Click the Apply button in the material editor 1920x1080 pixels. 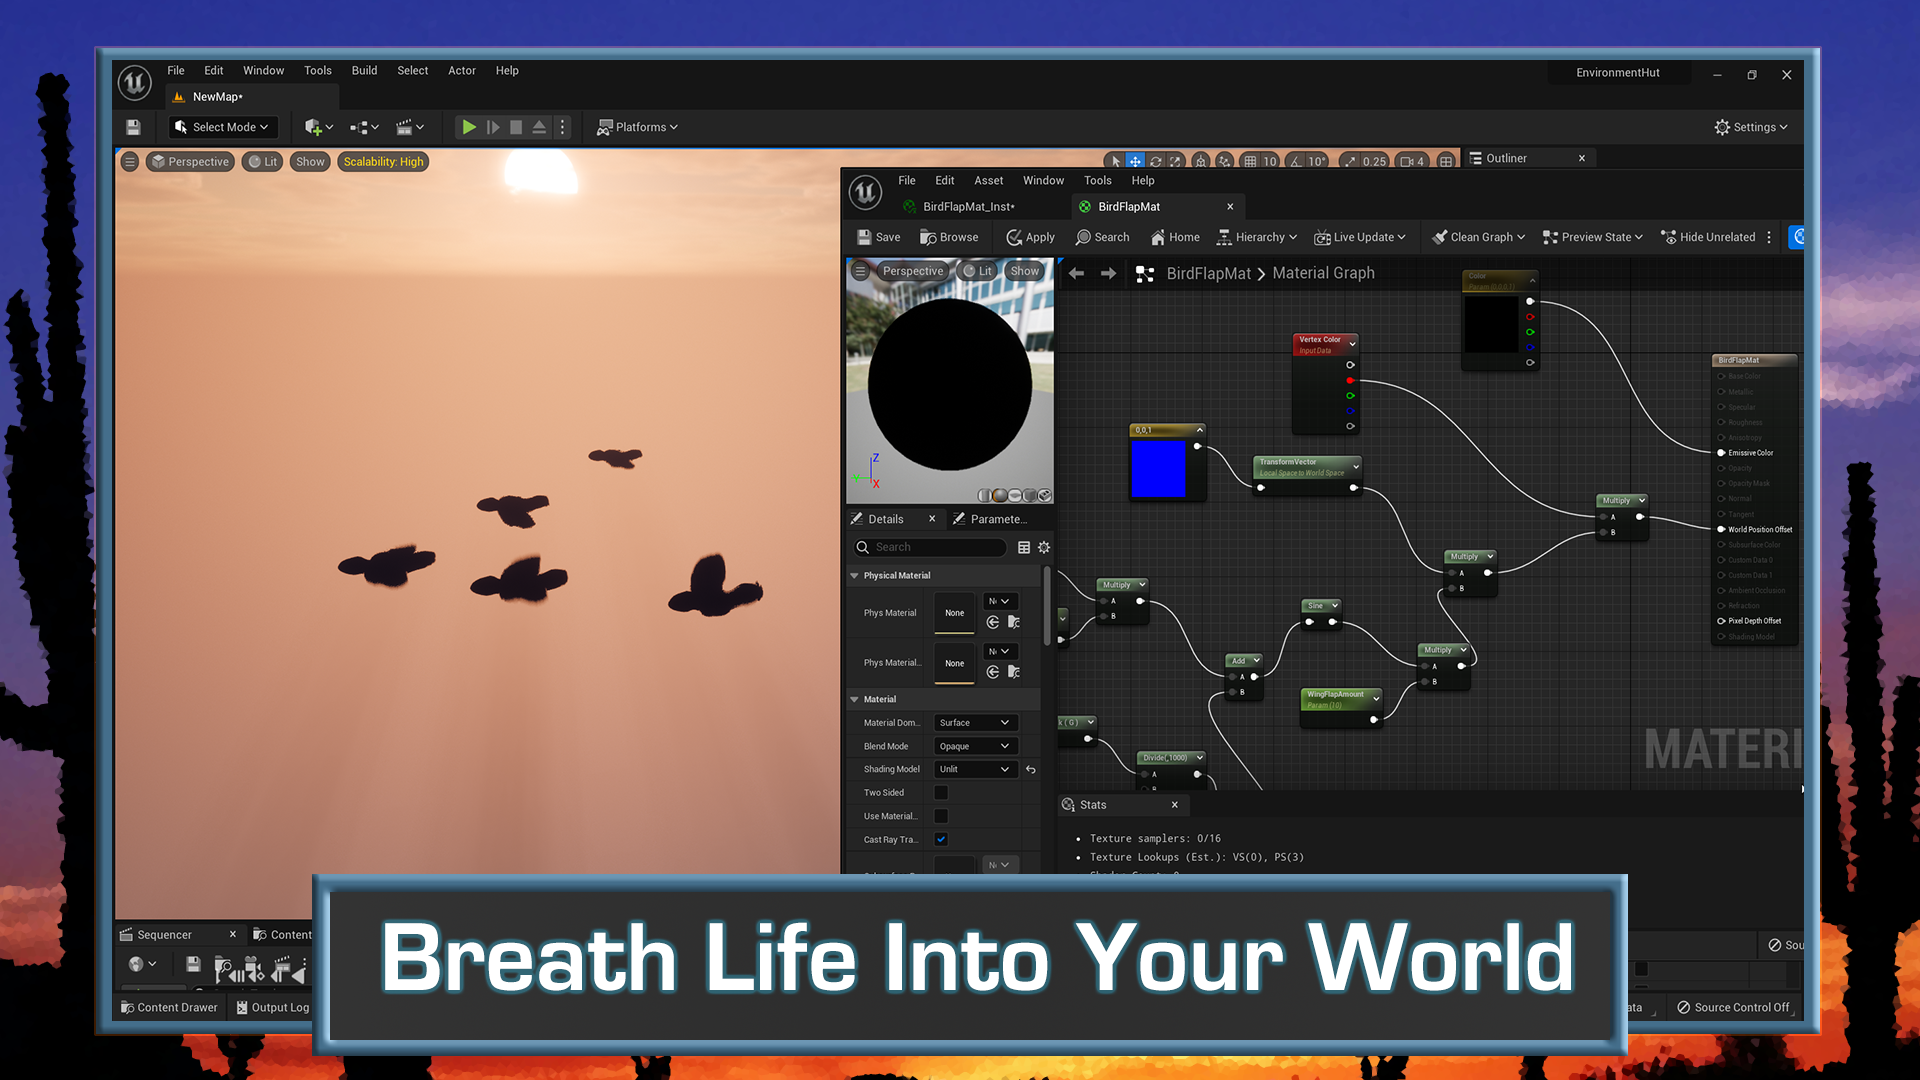[x=1030, y=237]
